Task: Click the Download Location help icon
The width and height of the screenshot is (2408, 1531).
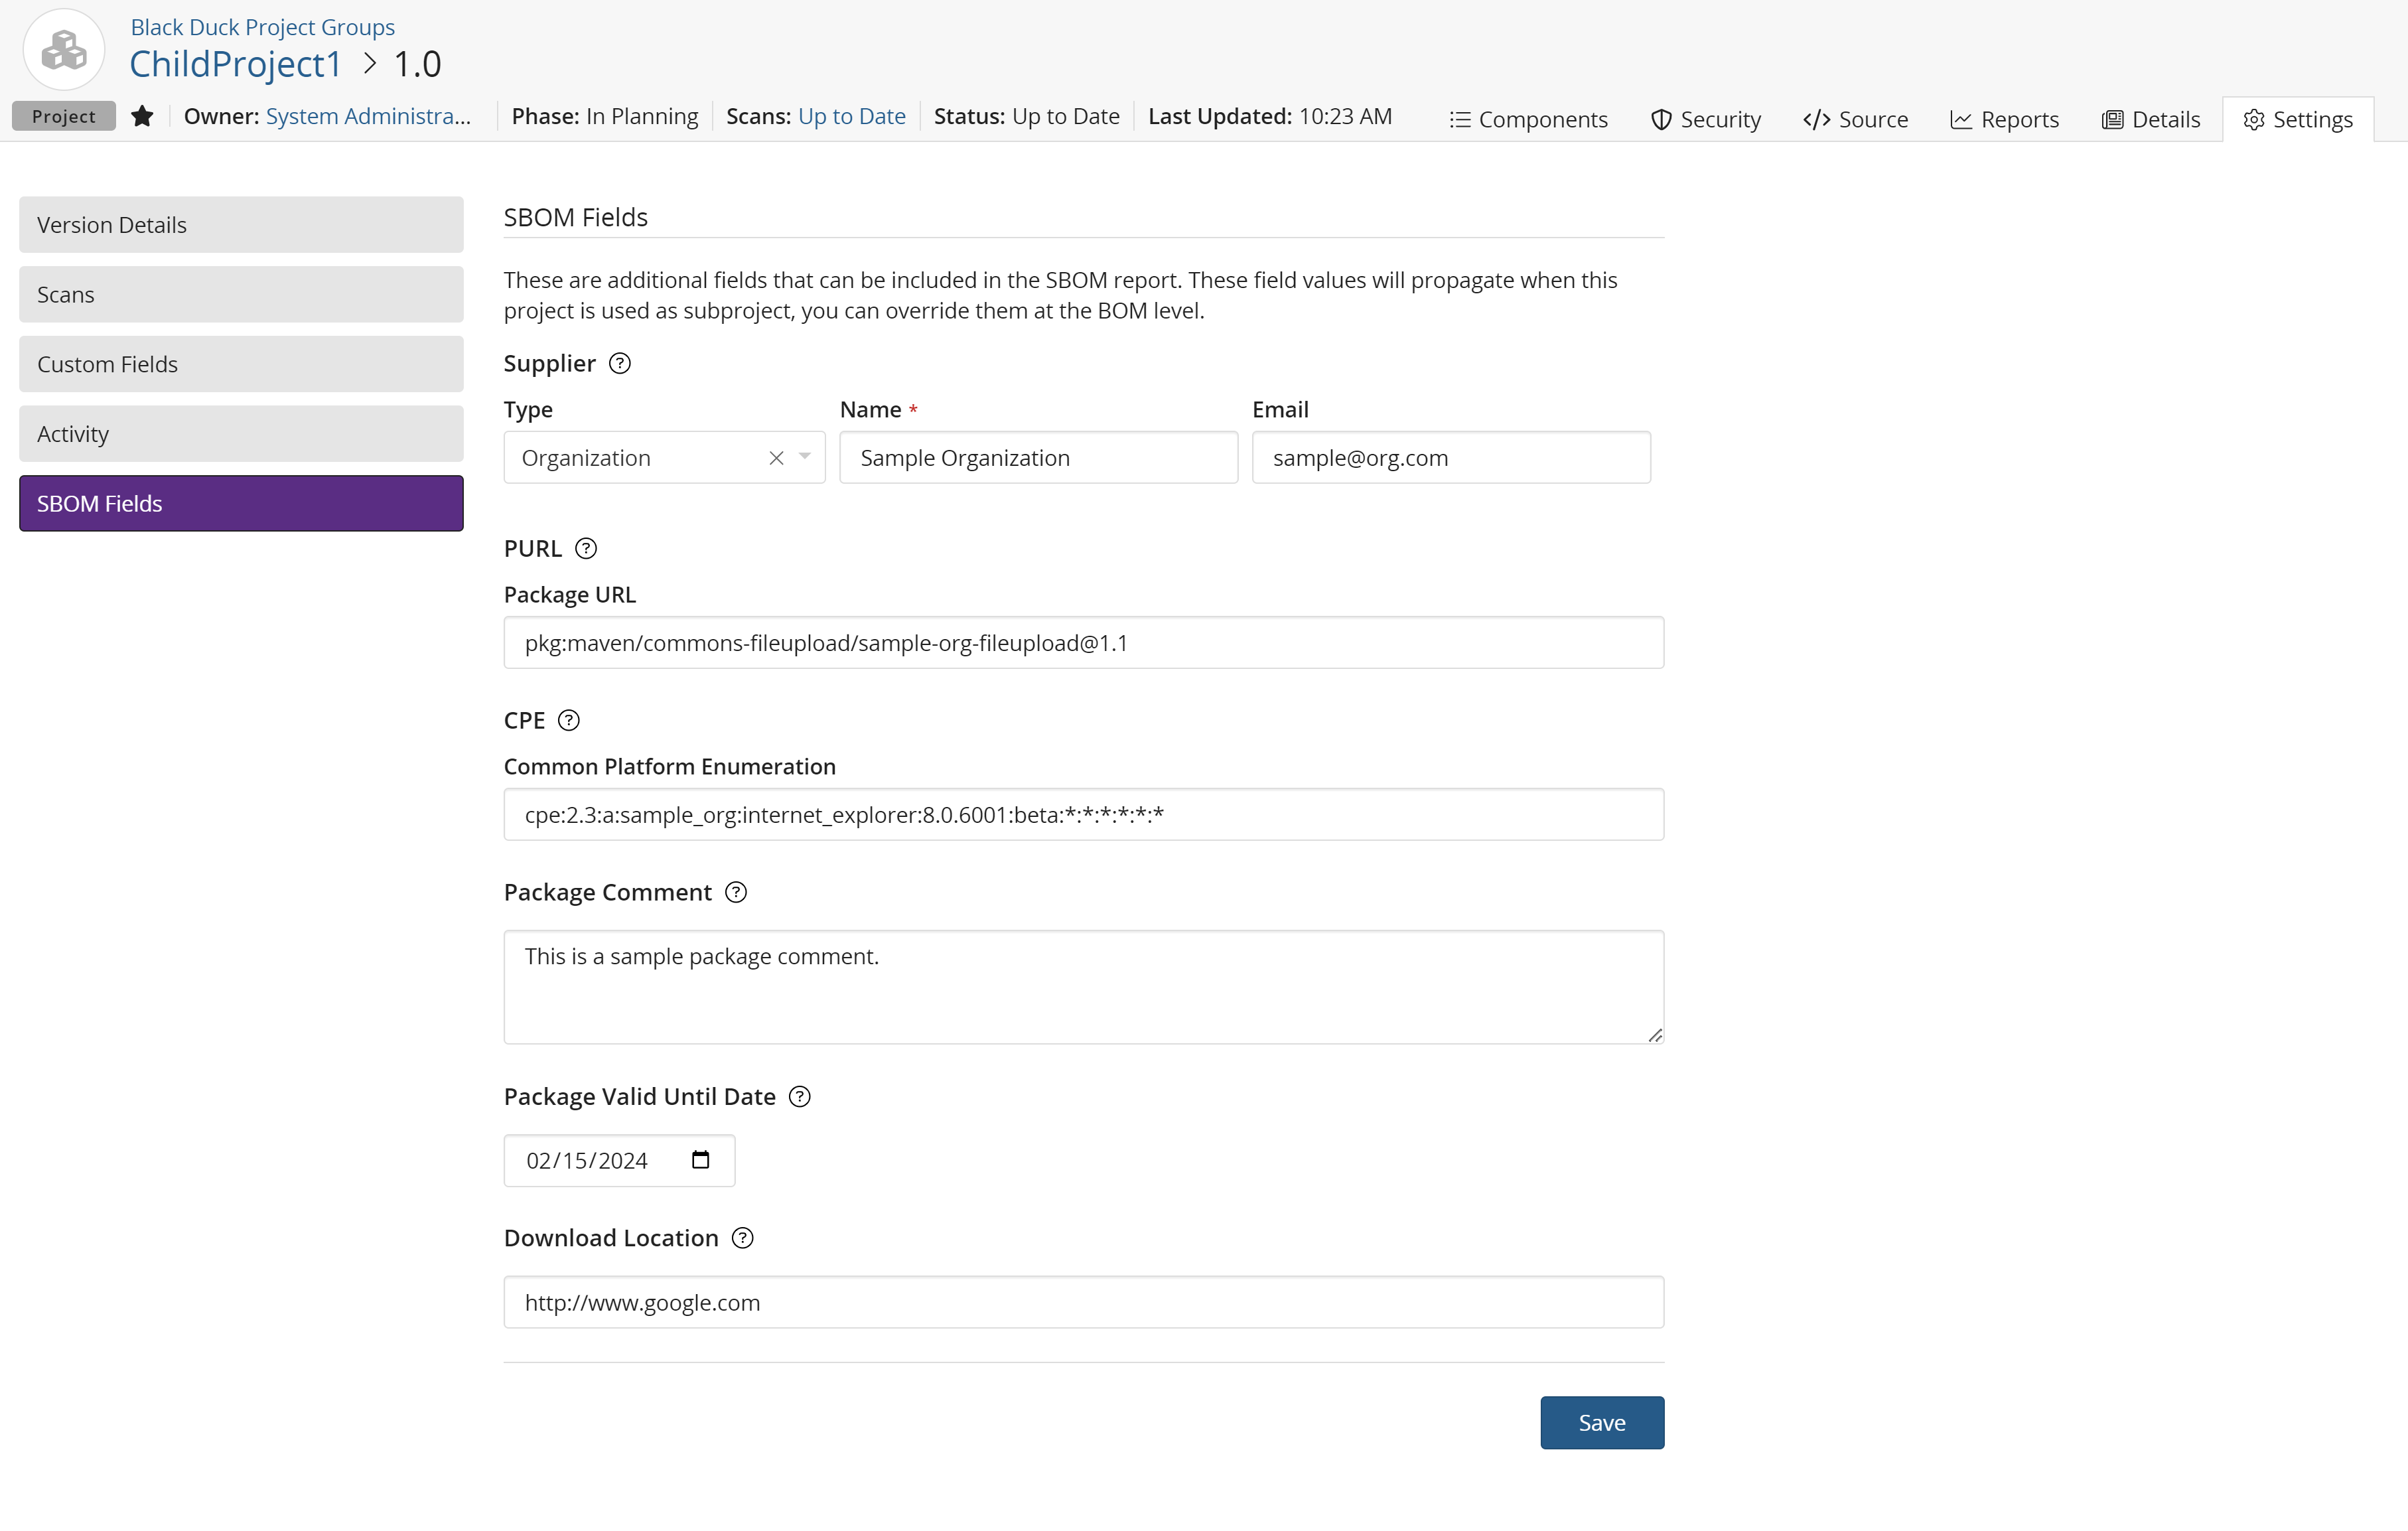Action: [x=742, y=1238]
